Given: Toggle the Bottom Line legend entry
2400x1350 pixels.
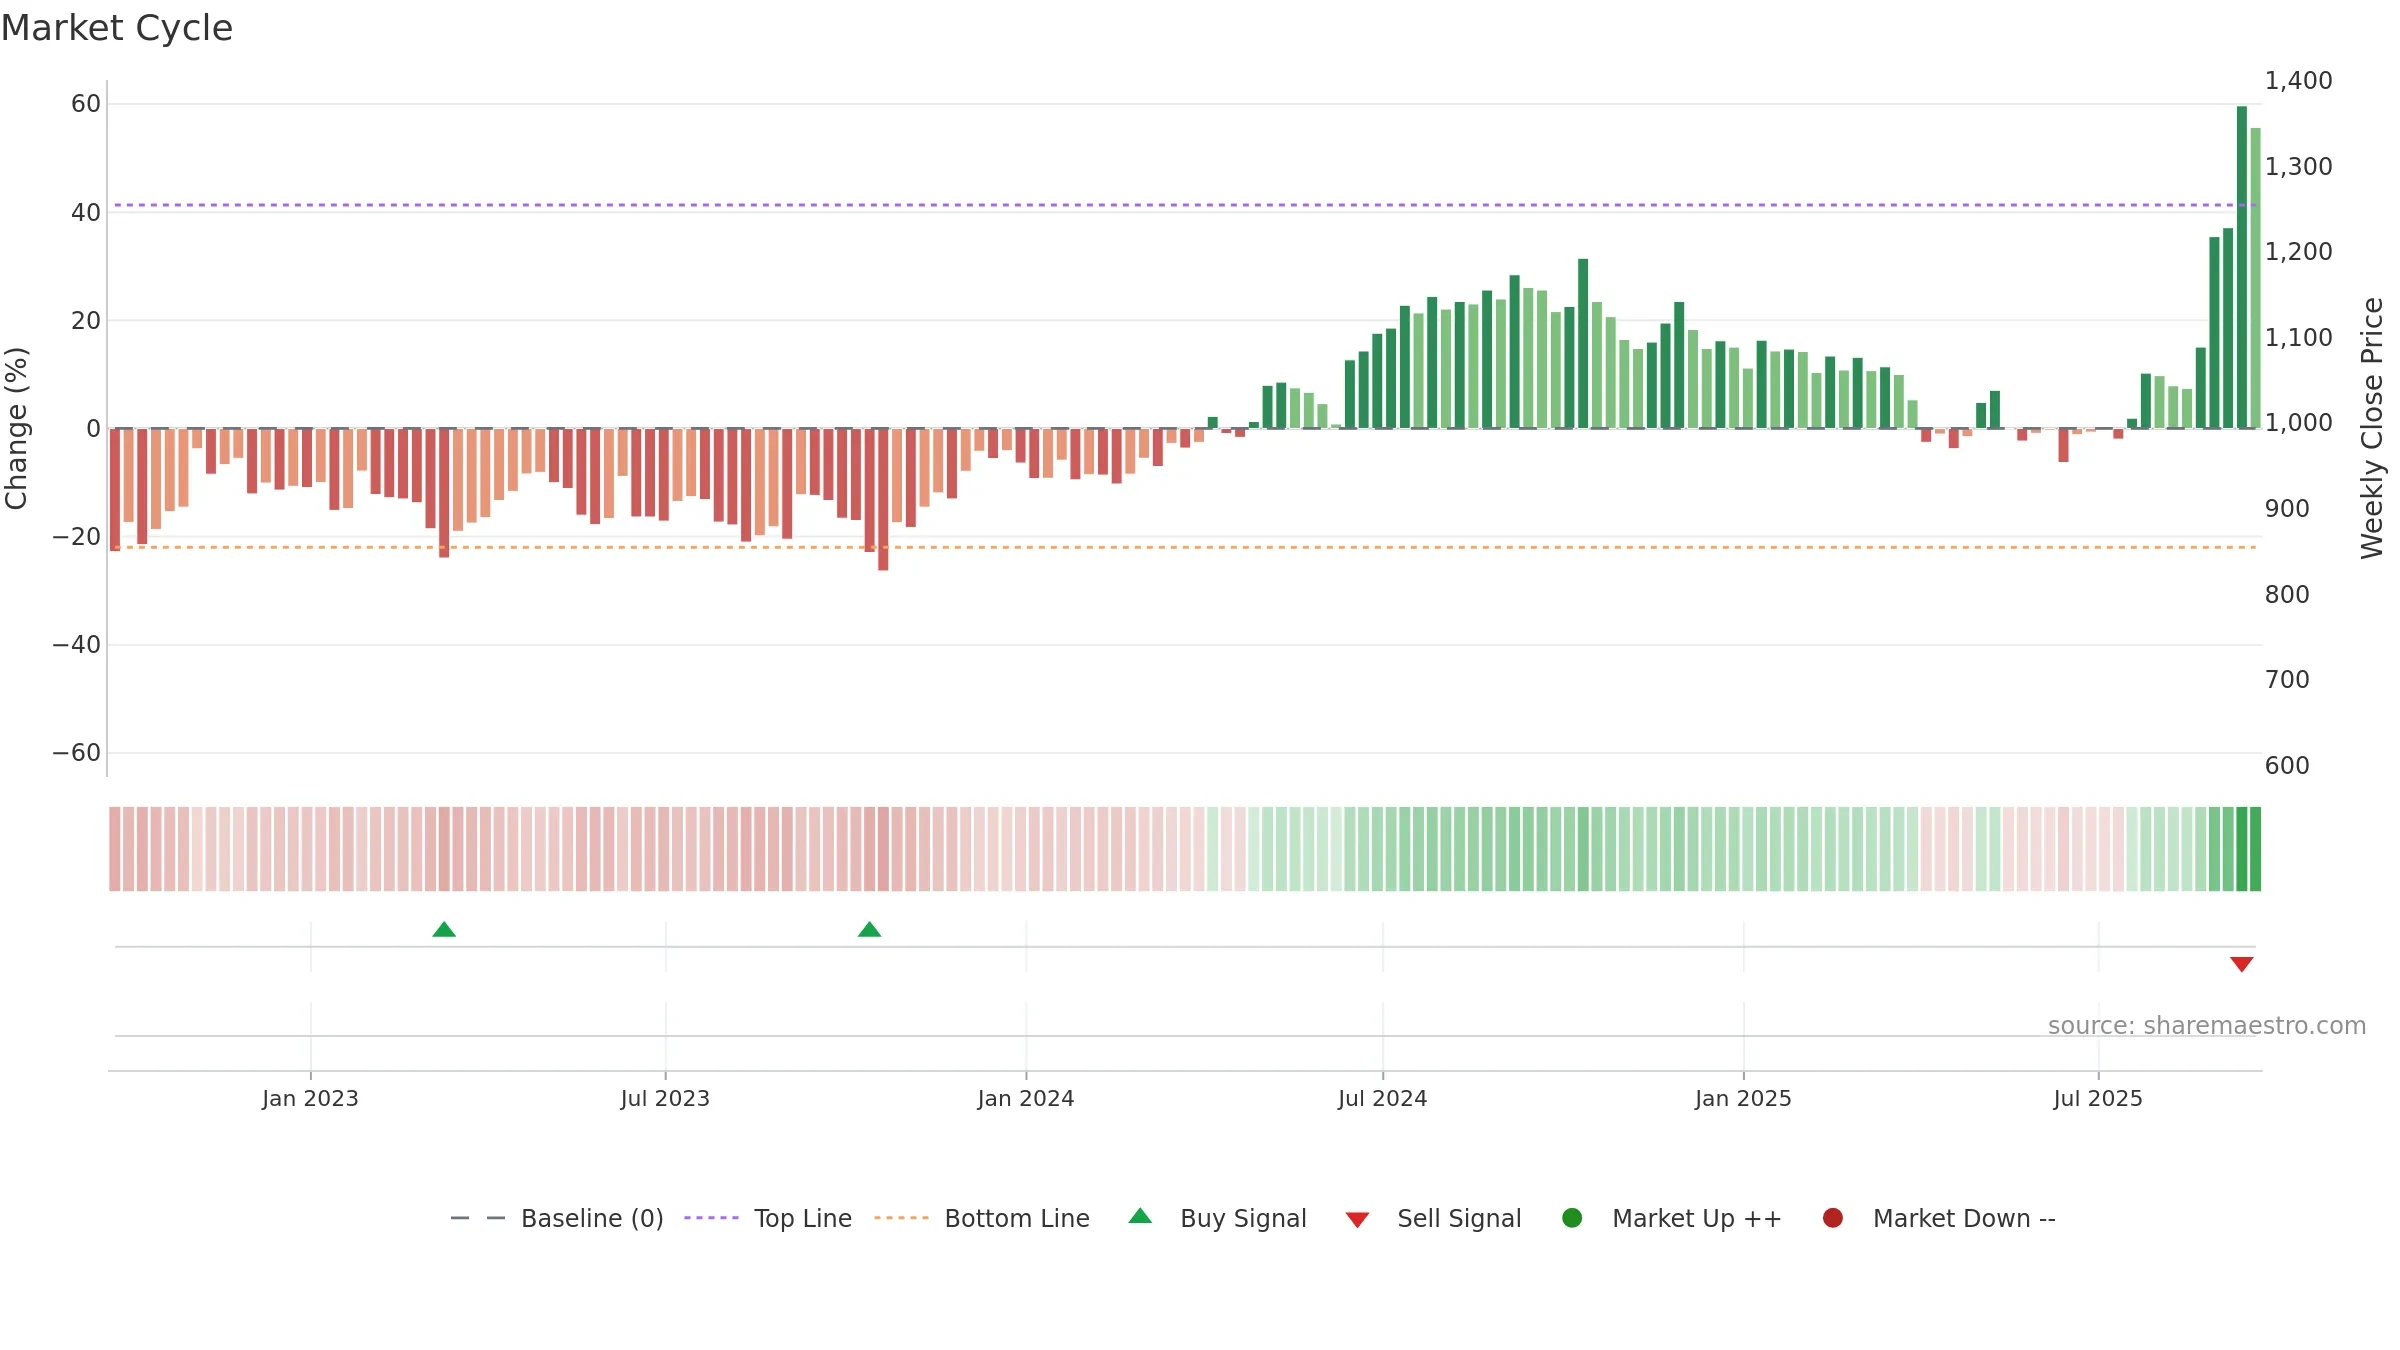Looking at the screenshot, I should [x=982, y=1218].
